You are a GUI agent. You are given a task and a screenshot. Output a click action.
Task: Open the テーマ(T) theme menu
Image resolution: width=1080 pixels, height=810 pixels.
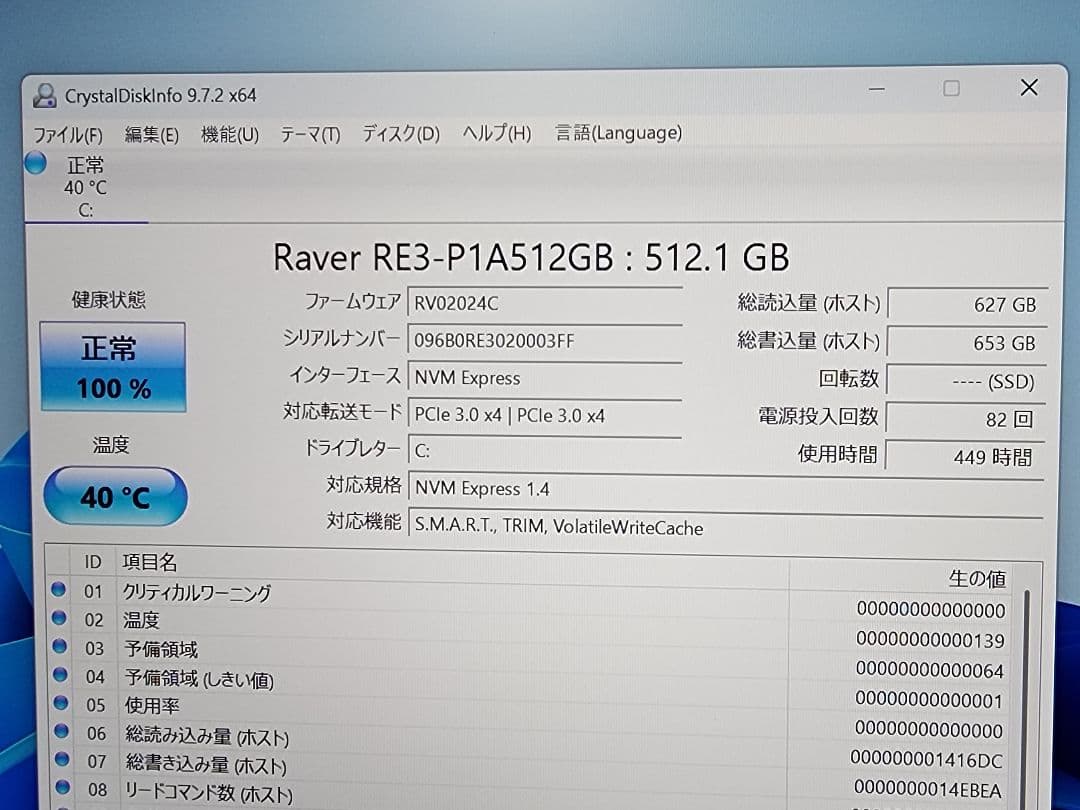310,133
